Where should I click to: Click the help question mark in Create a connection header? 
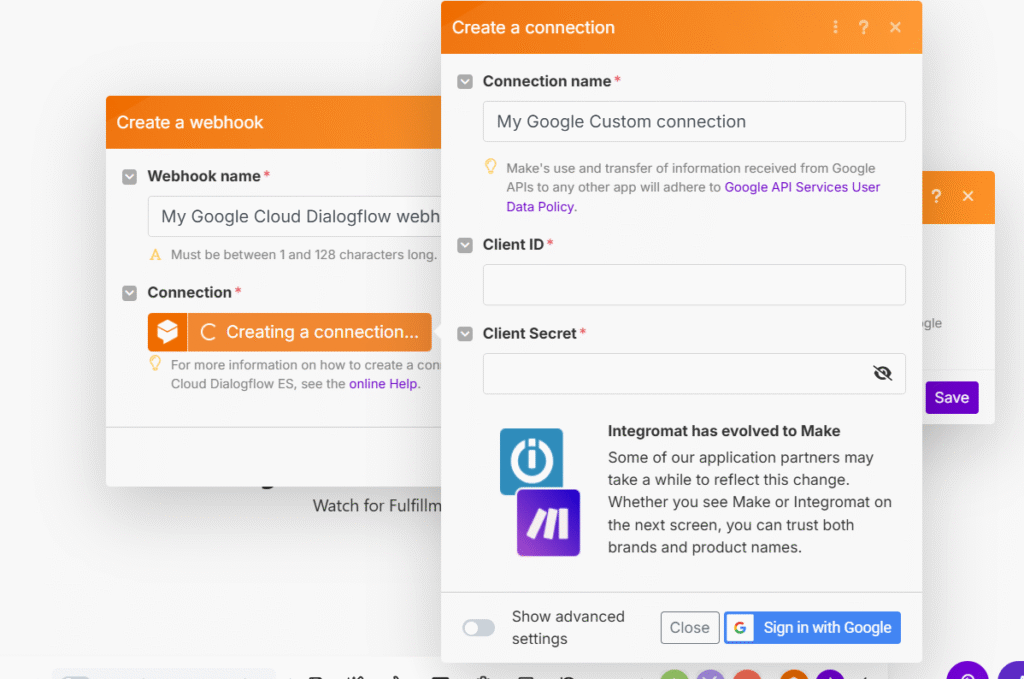864,27
